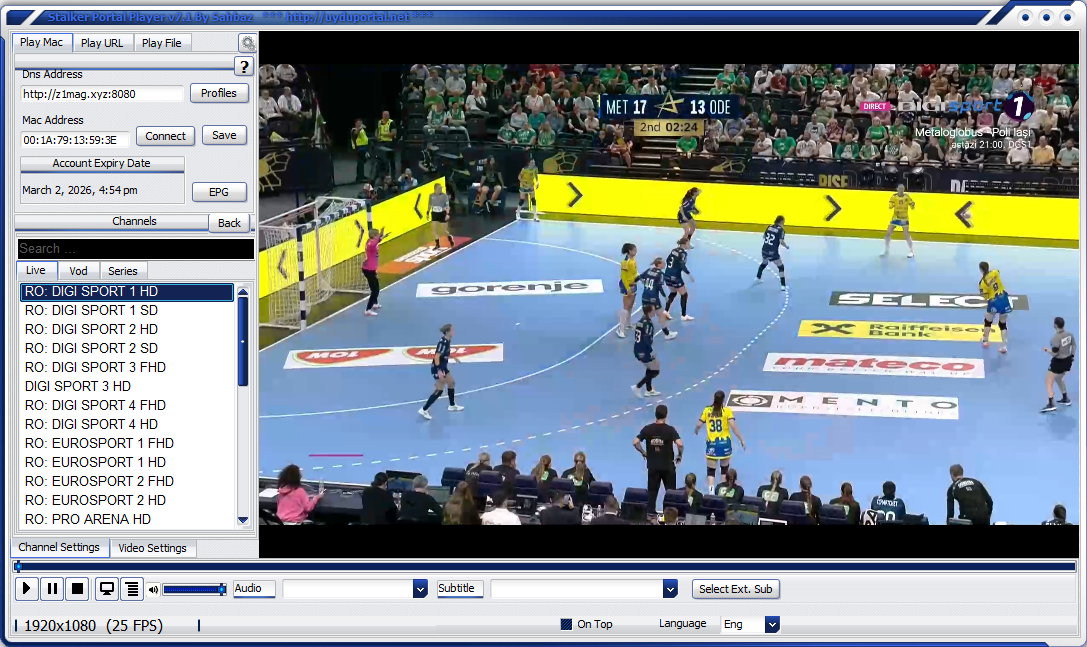Viewport: 1087px width, 647px height.
Task: Select the Live channels tab
Action: [36, 270]
